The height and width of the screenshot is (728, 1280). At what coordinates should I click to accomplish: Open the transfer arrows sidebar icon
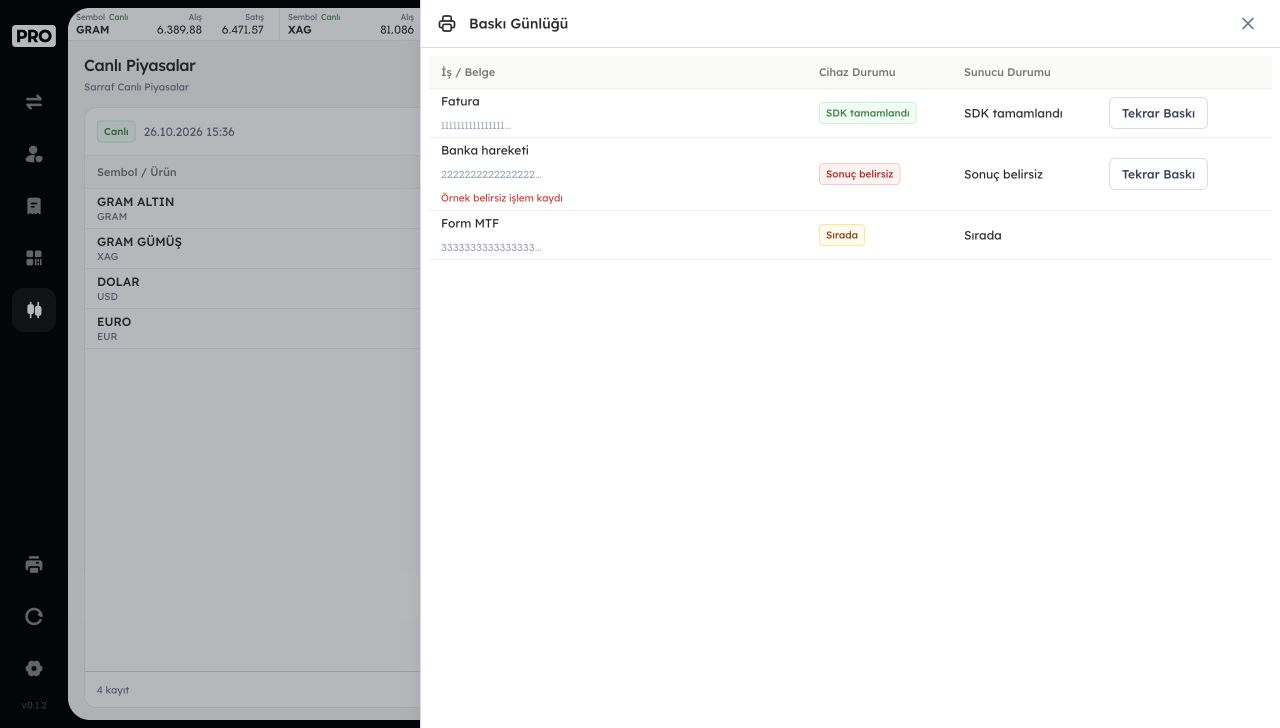(x=34, y=102)
